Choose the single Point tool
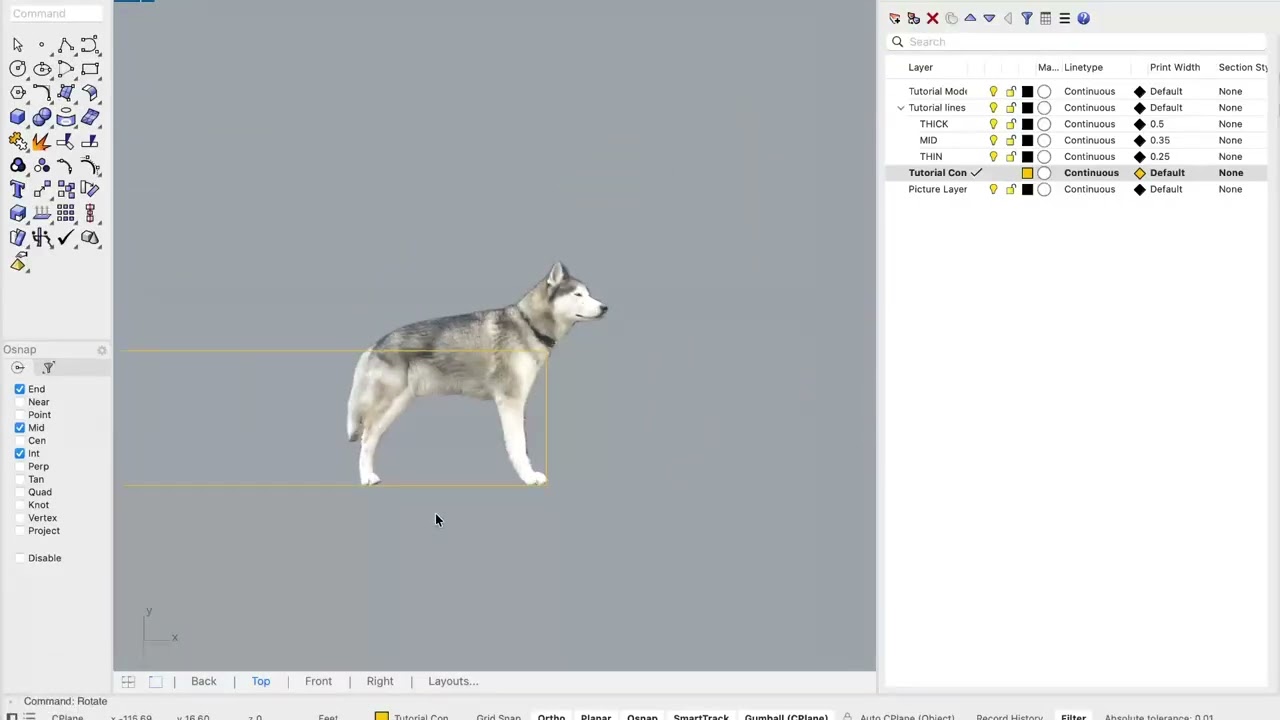 (x=41, y=45)
